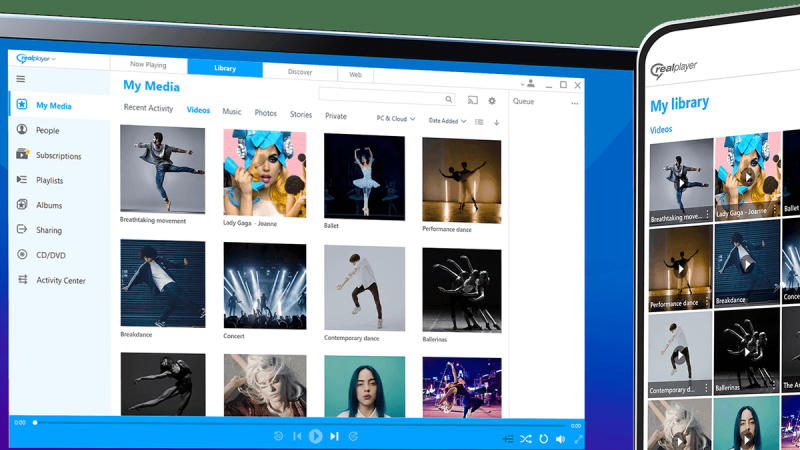800x450 pixels.
Task: Mute the volume speaker icon
Action: coord(561,439)
